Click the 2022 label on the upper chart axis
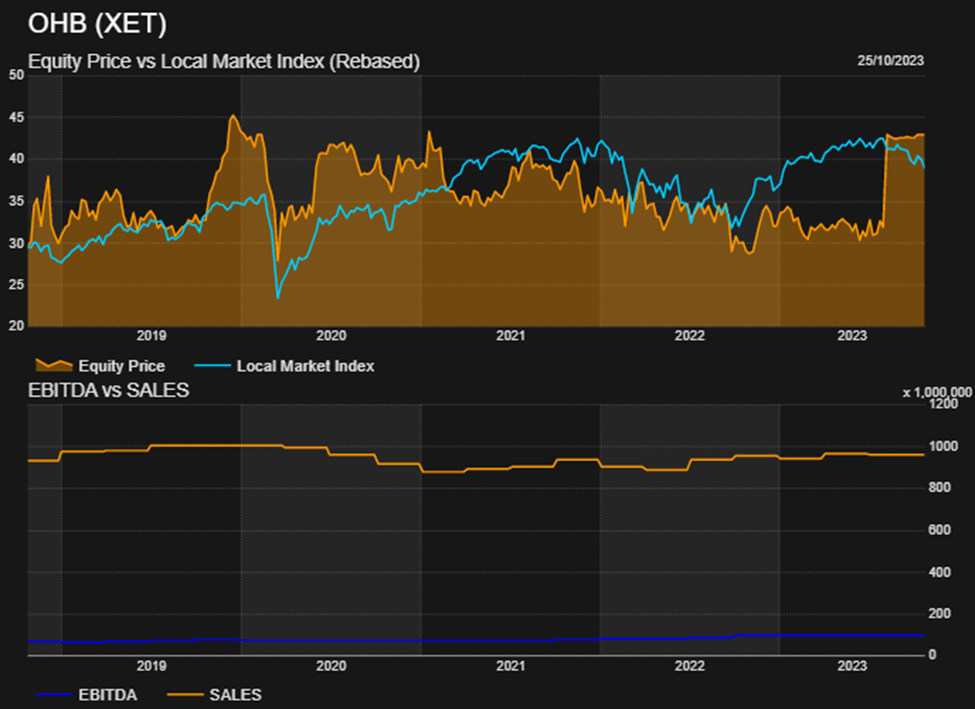 pyautogui.click(x=690, y=336)
